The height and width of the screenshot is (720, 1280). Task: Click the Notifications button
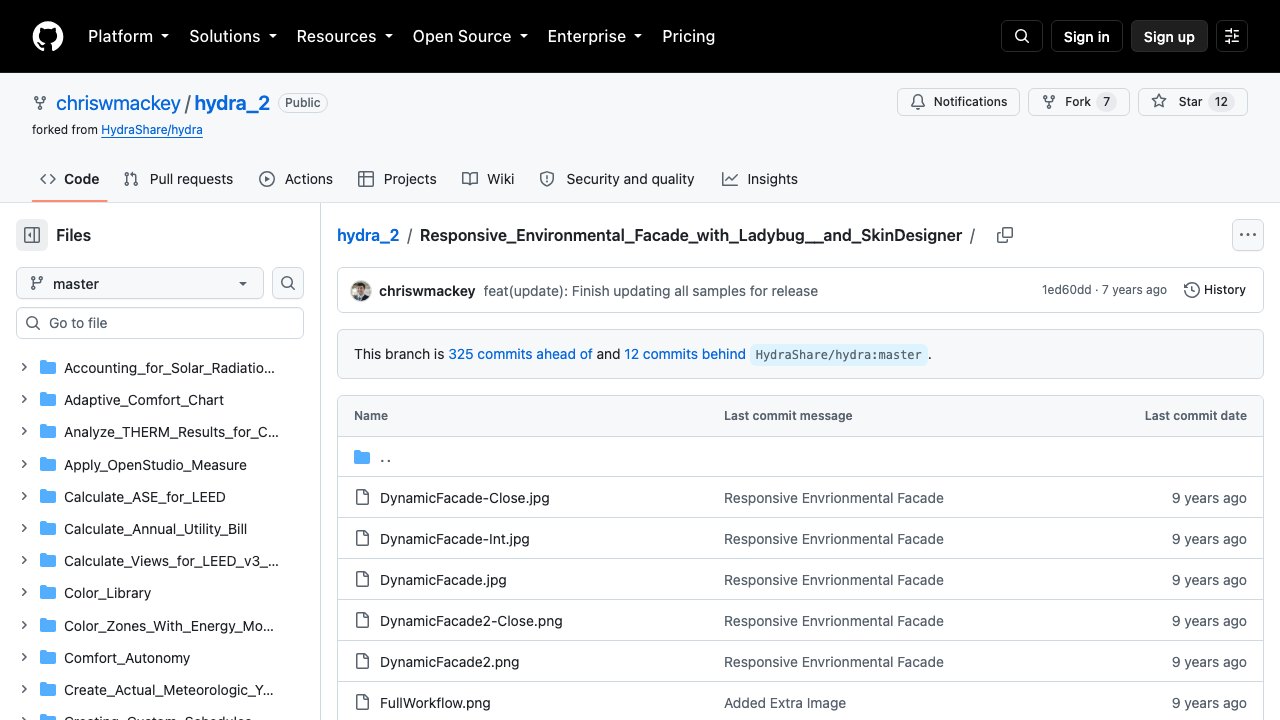959,102
